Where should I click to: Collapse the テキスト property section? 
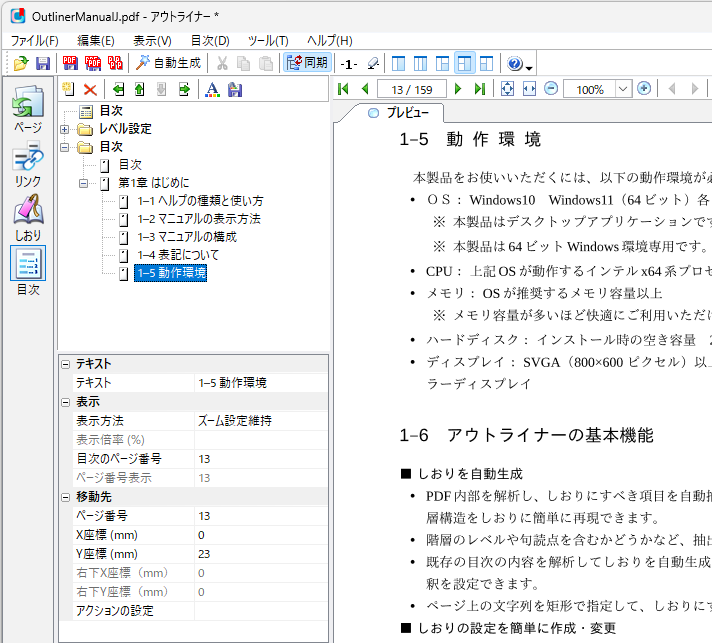click(x=66, y=364)
